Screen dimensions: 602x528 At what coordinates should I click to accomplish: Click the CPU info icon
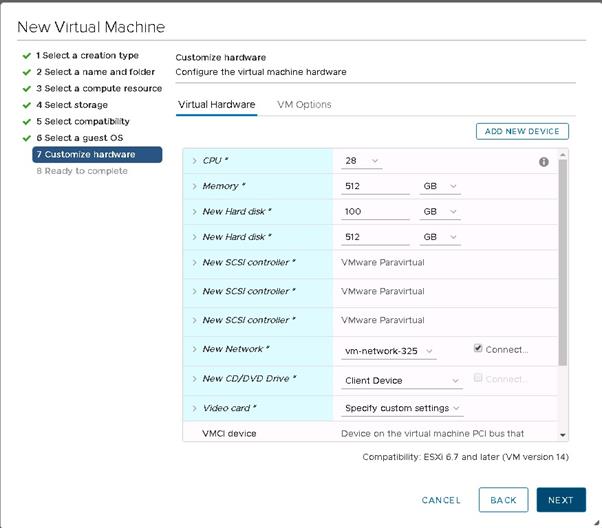pos(544,162)
